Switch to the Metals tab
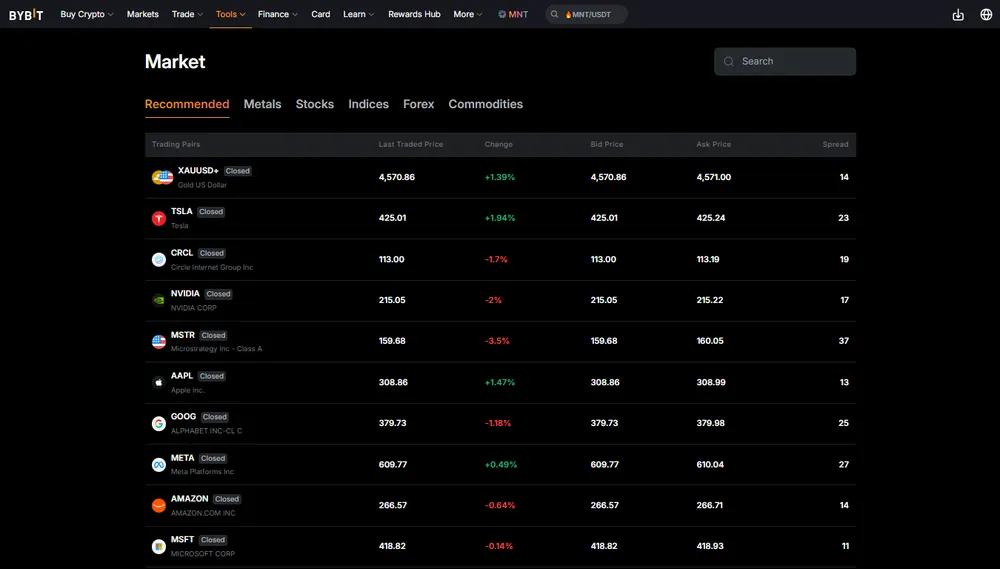 (262, 104)
